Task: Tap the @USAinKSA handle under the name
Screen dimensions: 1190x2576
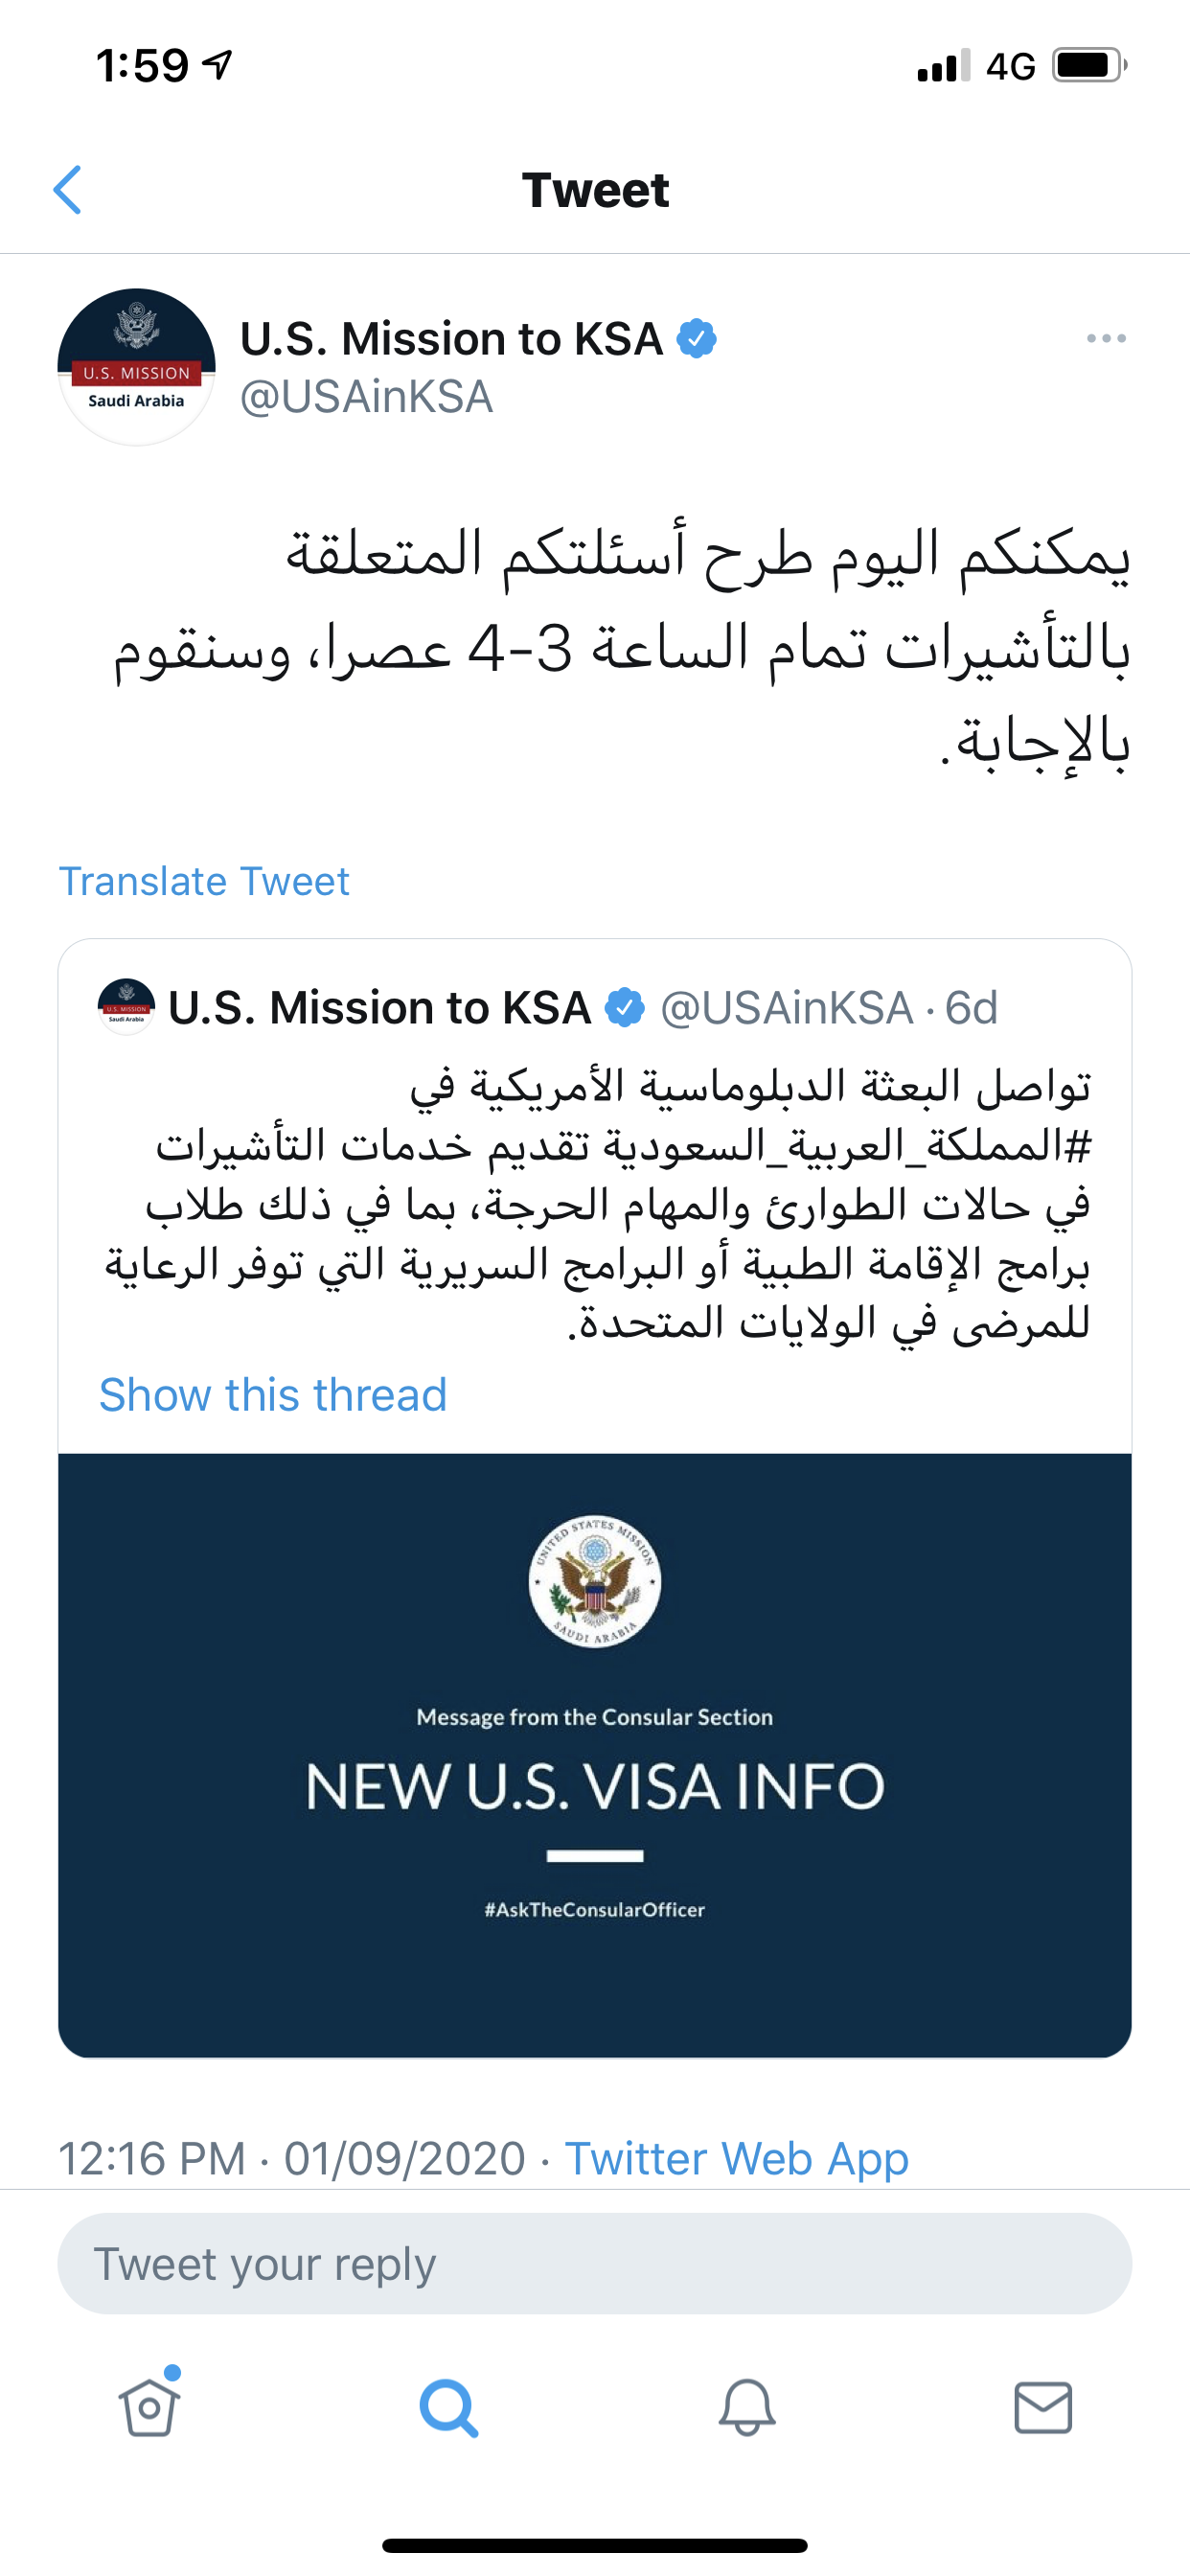Action: (366, 397)
